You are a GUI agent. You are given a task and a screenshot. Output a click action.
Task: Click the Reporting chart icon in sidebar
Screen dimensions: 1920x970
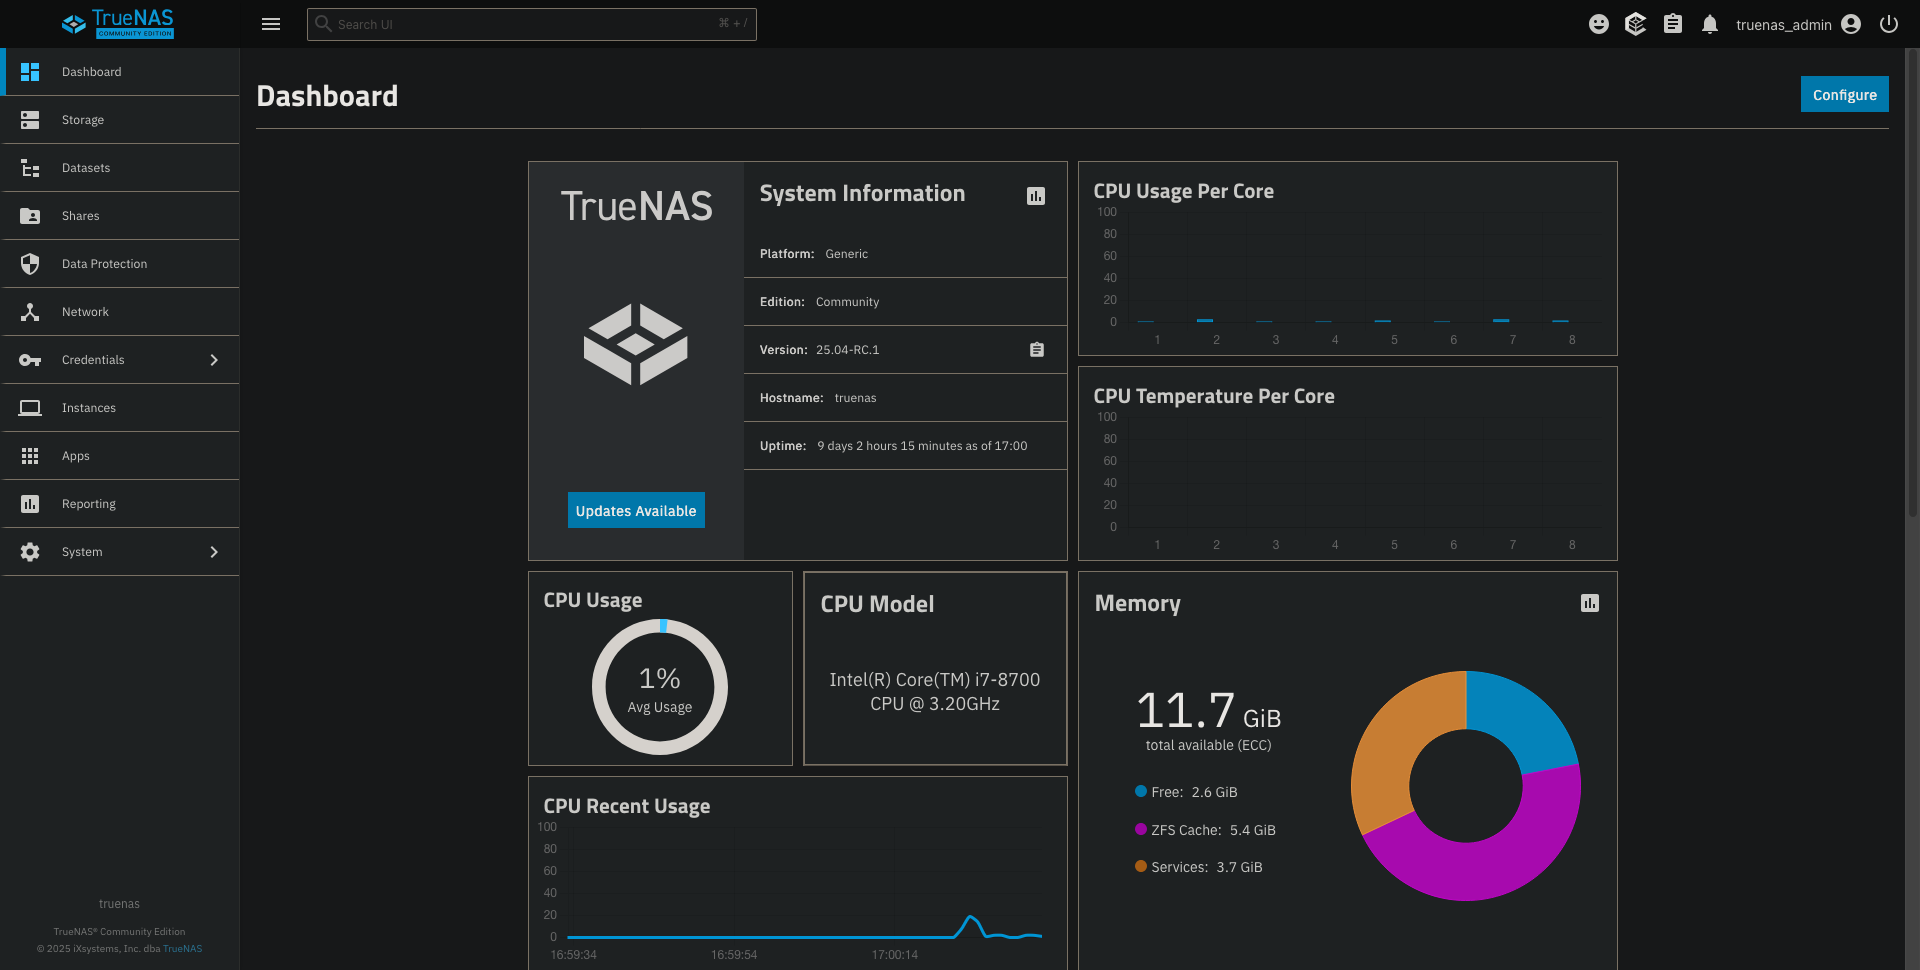coord(30,504)
